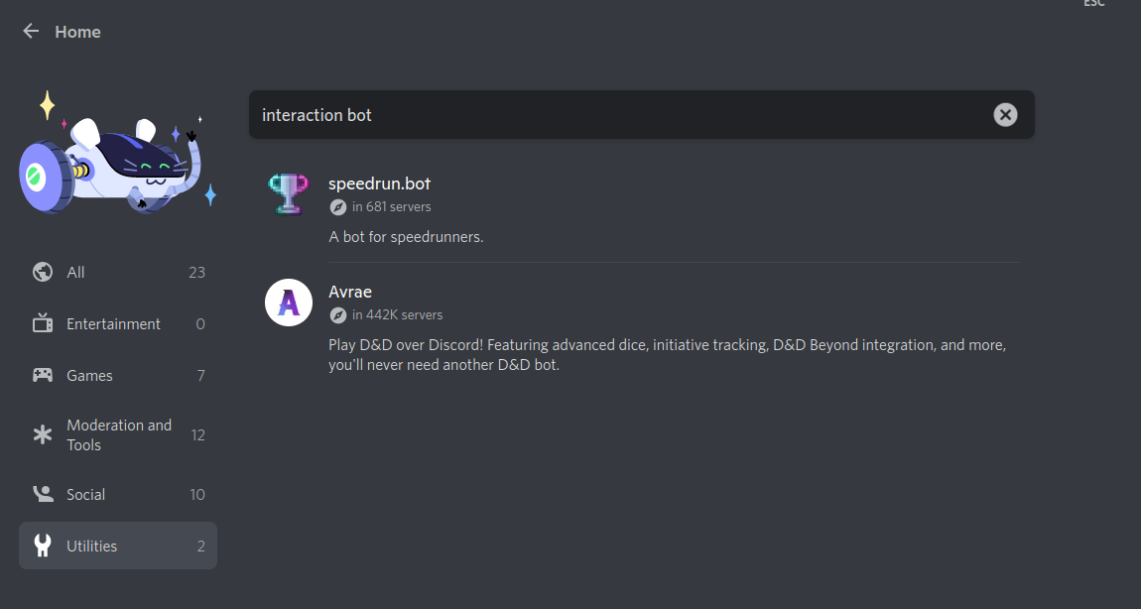The height and width of the screenshot is (609, 1141).
Task: Click the Social person icon
Action: pos(41,493)
